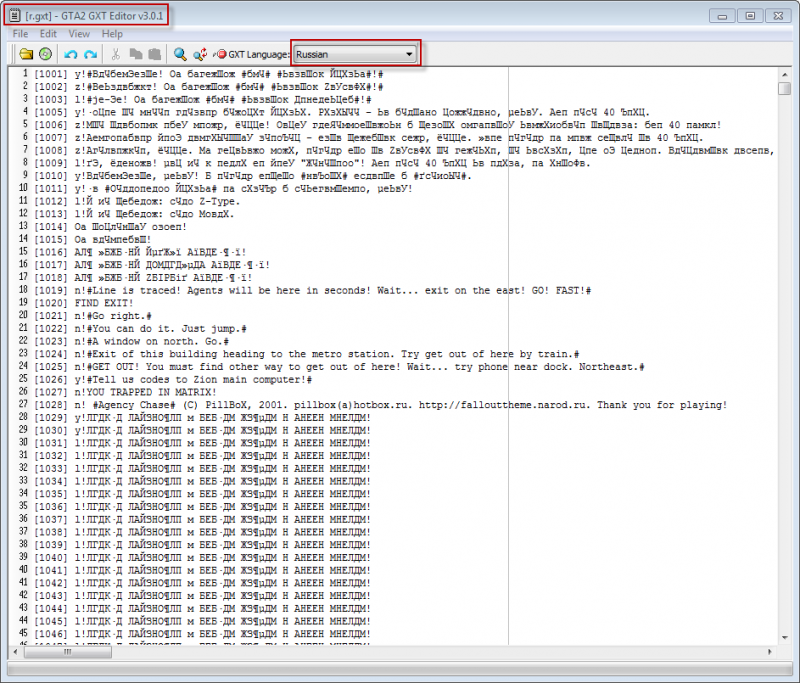The width and height of the screenshot is (800, 683).
Task: Open the Edit menu
Action: [x=47, y=34]
